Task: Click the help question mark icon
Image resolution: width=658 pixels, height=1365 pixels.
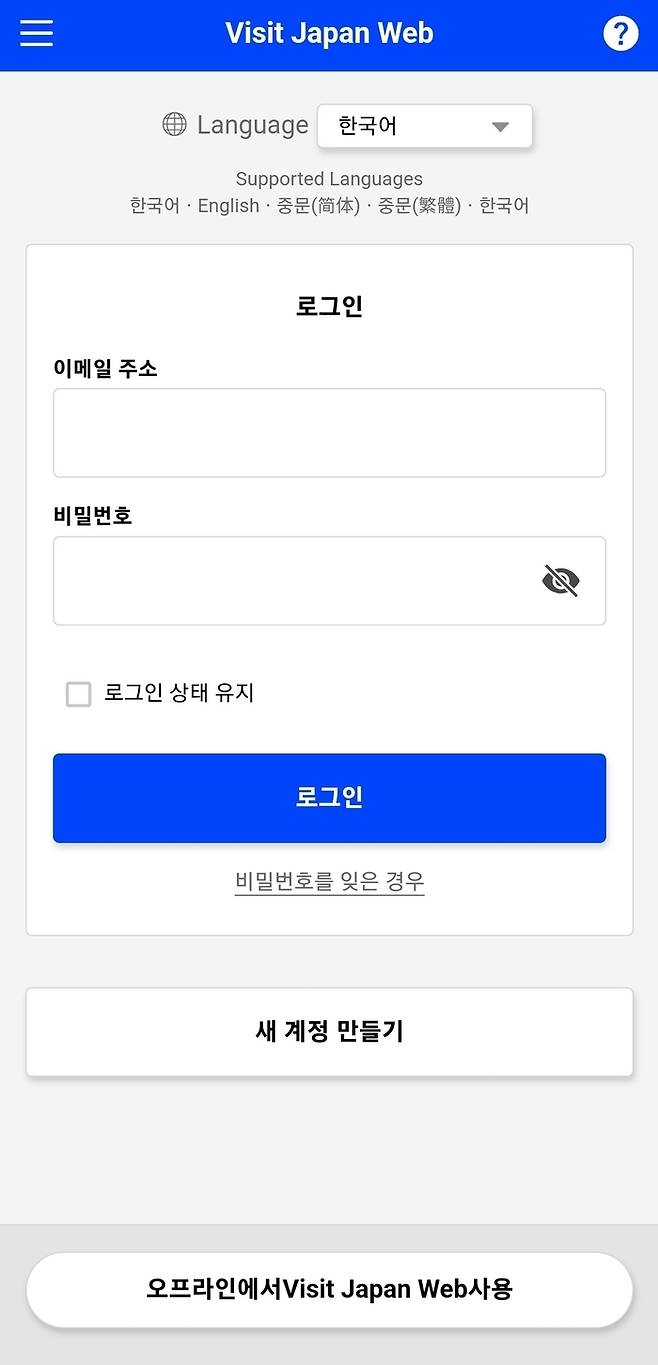Action: (x=620, y=34)
